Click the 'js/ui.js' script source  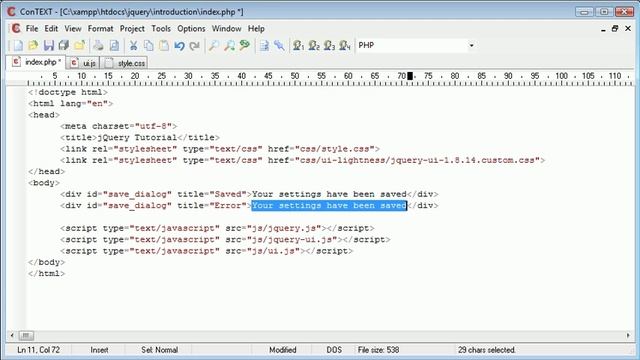point(273,251)
